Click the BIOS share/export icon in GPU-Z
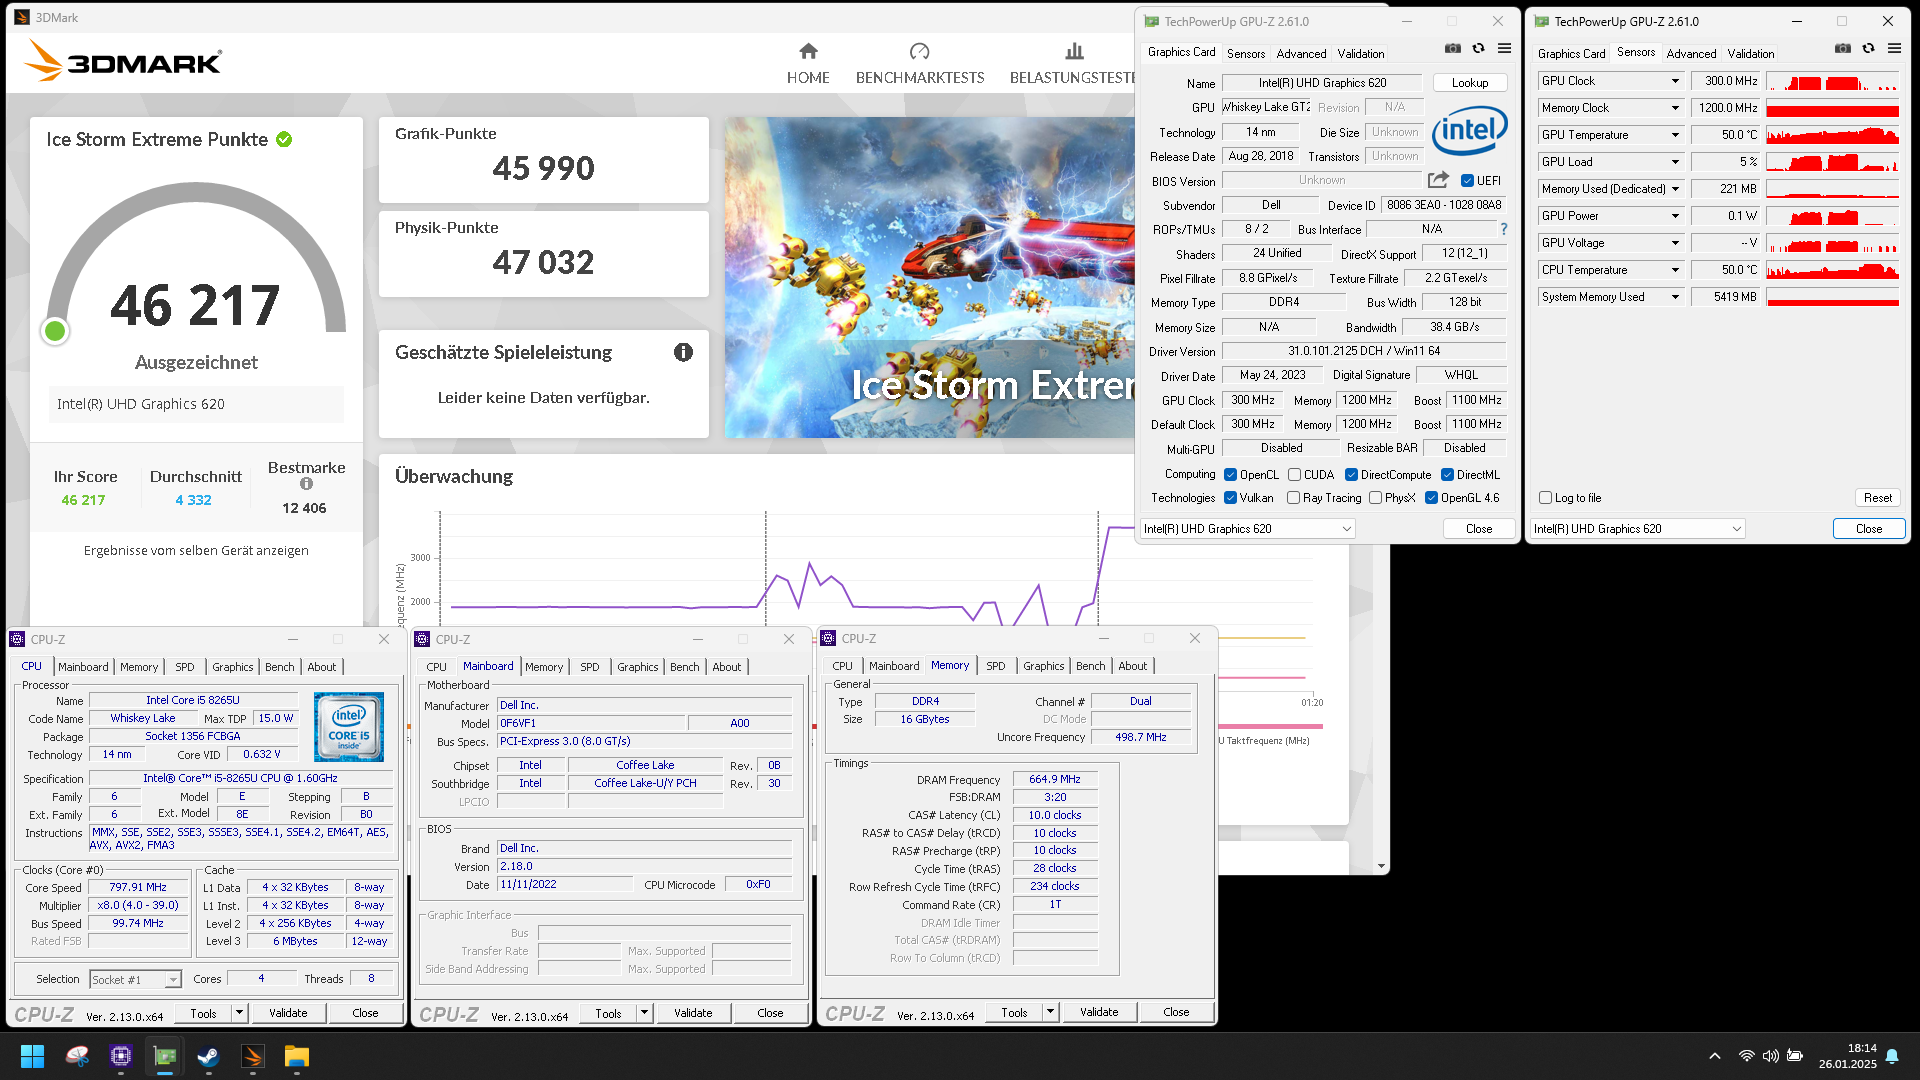 click(1438, 180)
